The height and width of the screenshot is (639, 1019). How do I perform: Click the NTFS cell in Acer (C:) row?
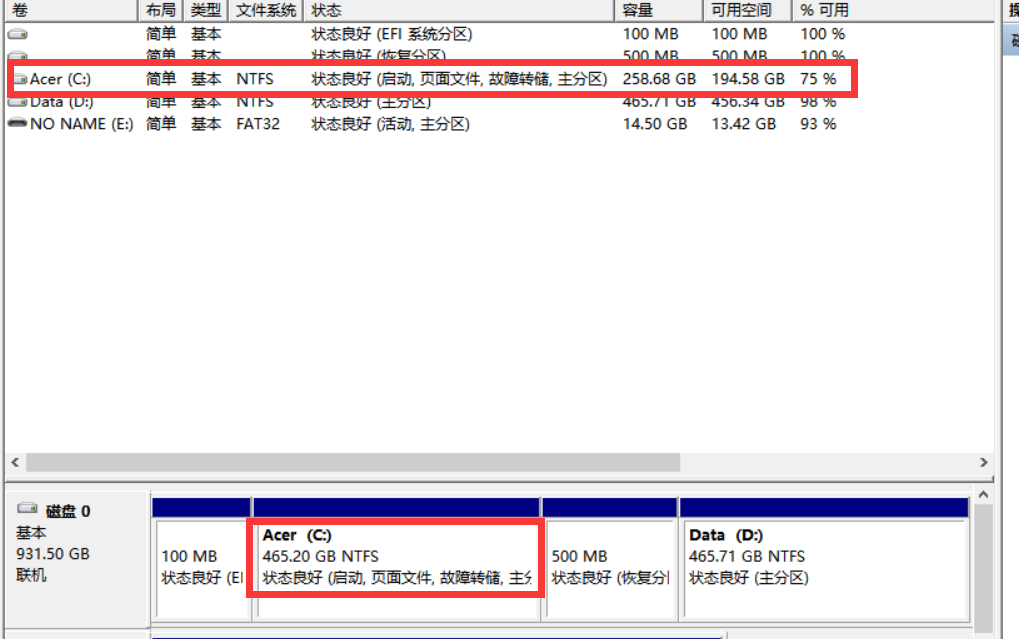[x=255, y=79]
